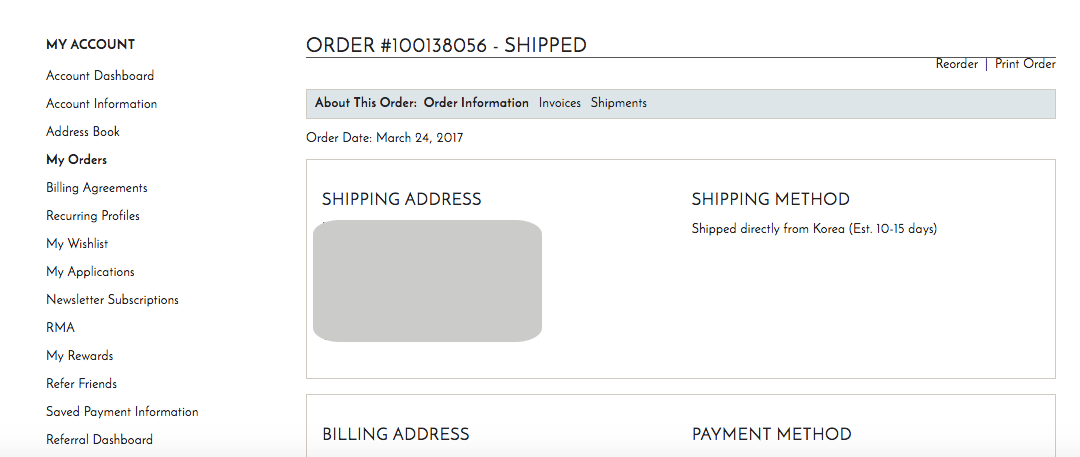
Task: Click the RMA link
Action: click(x=60, y=328)
